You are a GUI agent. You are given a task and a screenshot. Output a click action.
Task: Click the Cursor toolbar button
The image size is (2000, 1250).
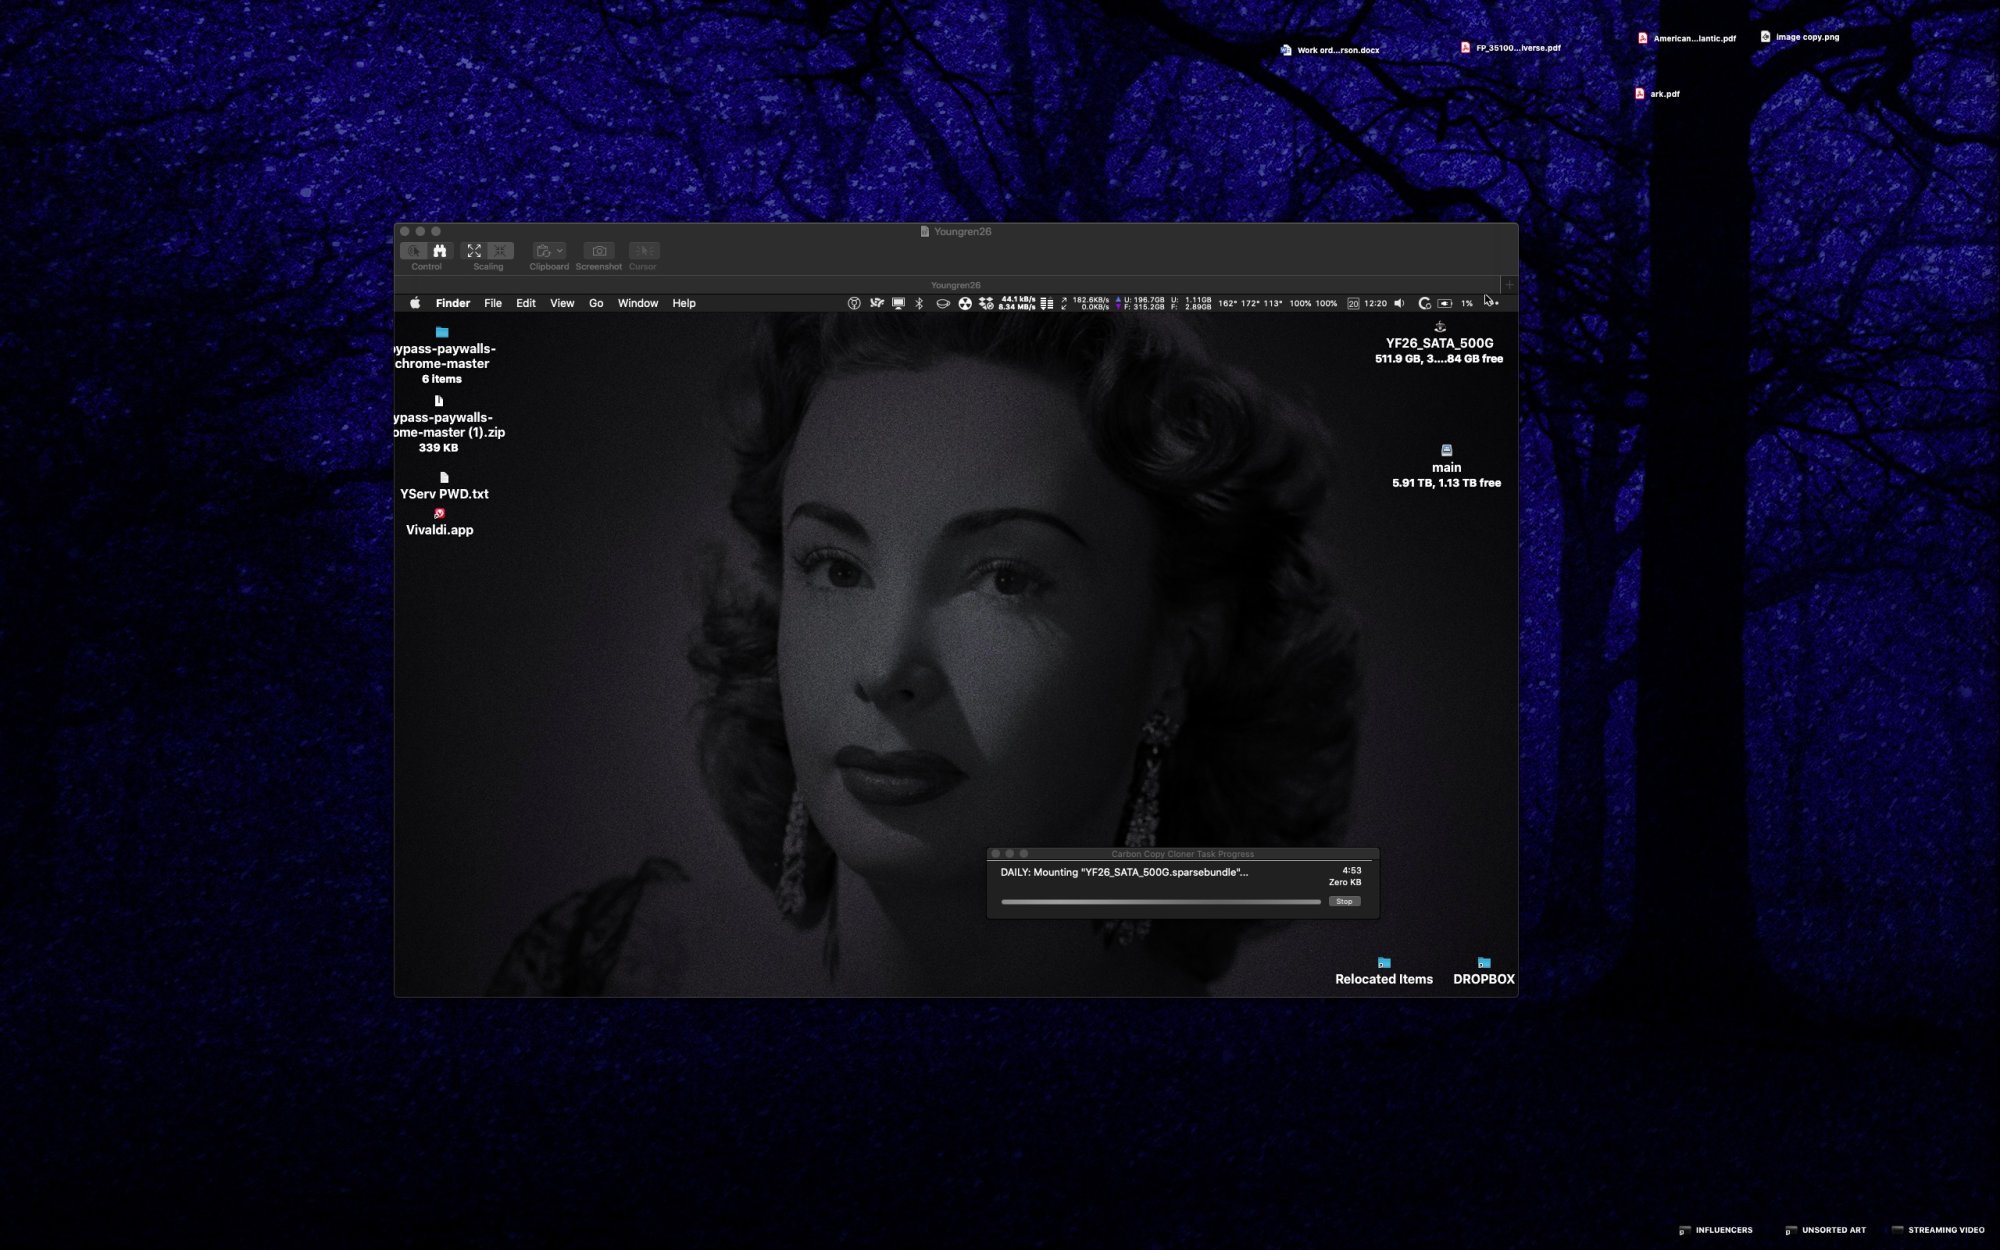coord(643,251)
